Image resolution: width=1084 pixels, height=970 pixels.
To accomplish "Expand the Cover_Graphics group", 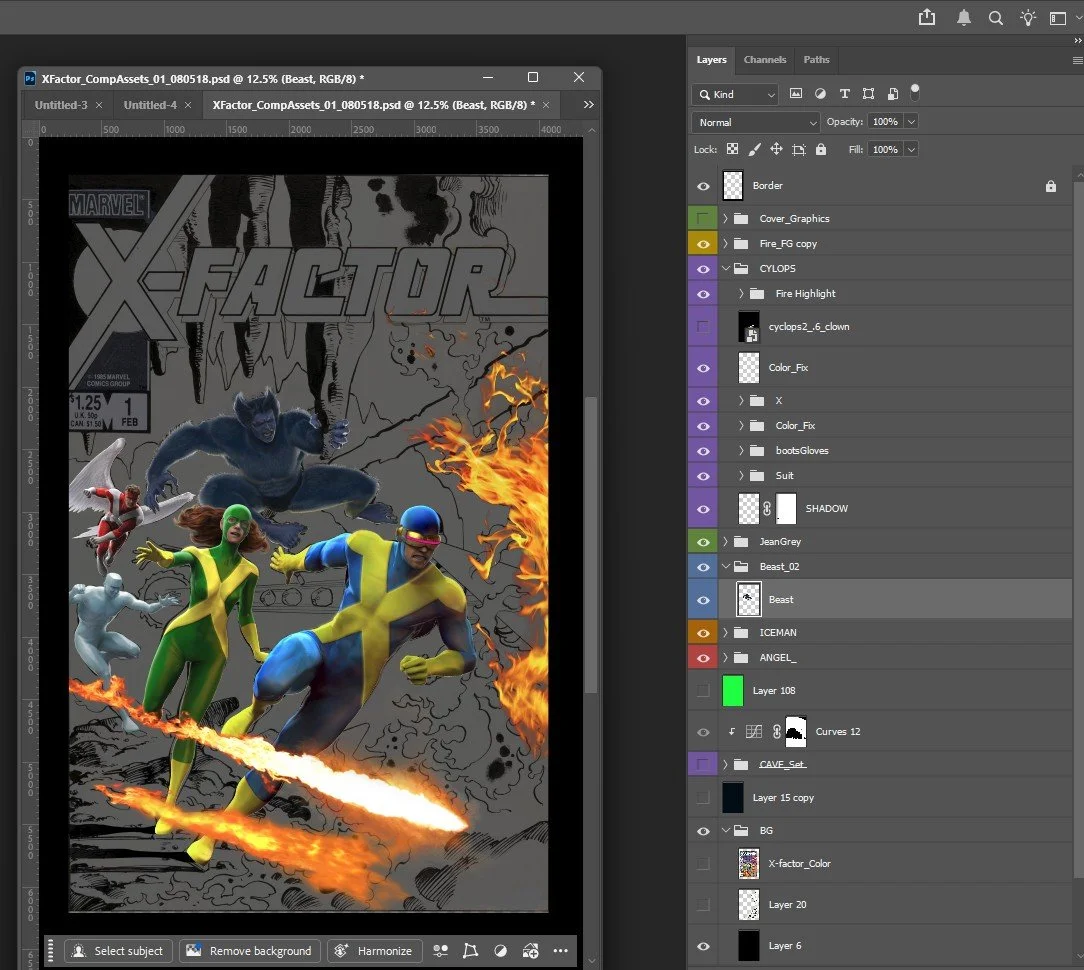I will click(x=725, y=218).
